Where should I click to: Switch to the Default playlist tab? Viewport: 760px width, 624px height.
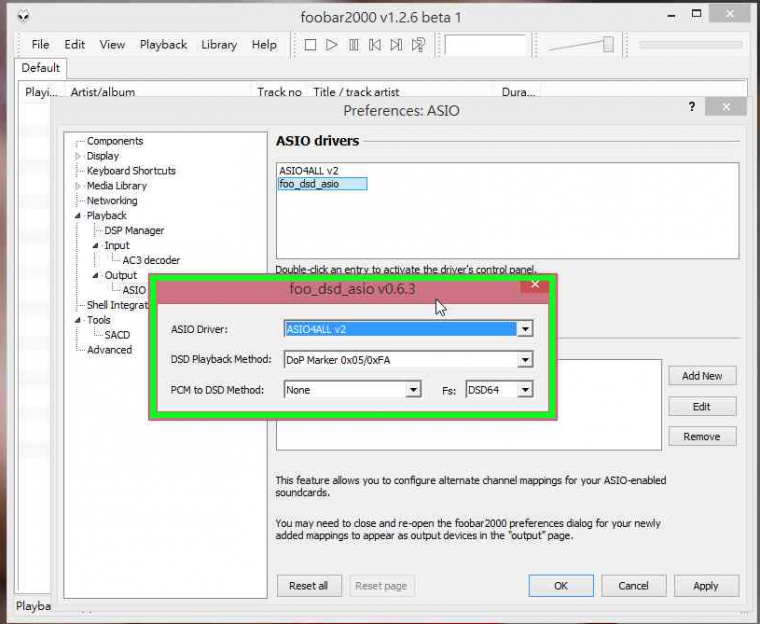tap(41, 68)
